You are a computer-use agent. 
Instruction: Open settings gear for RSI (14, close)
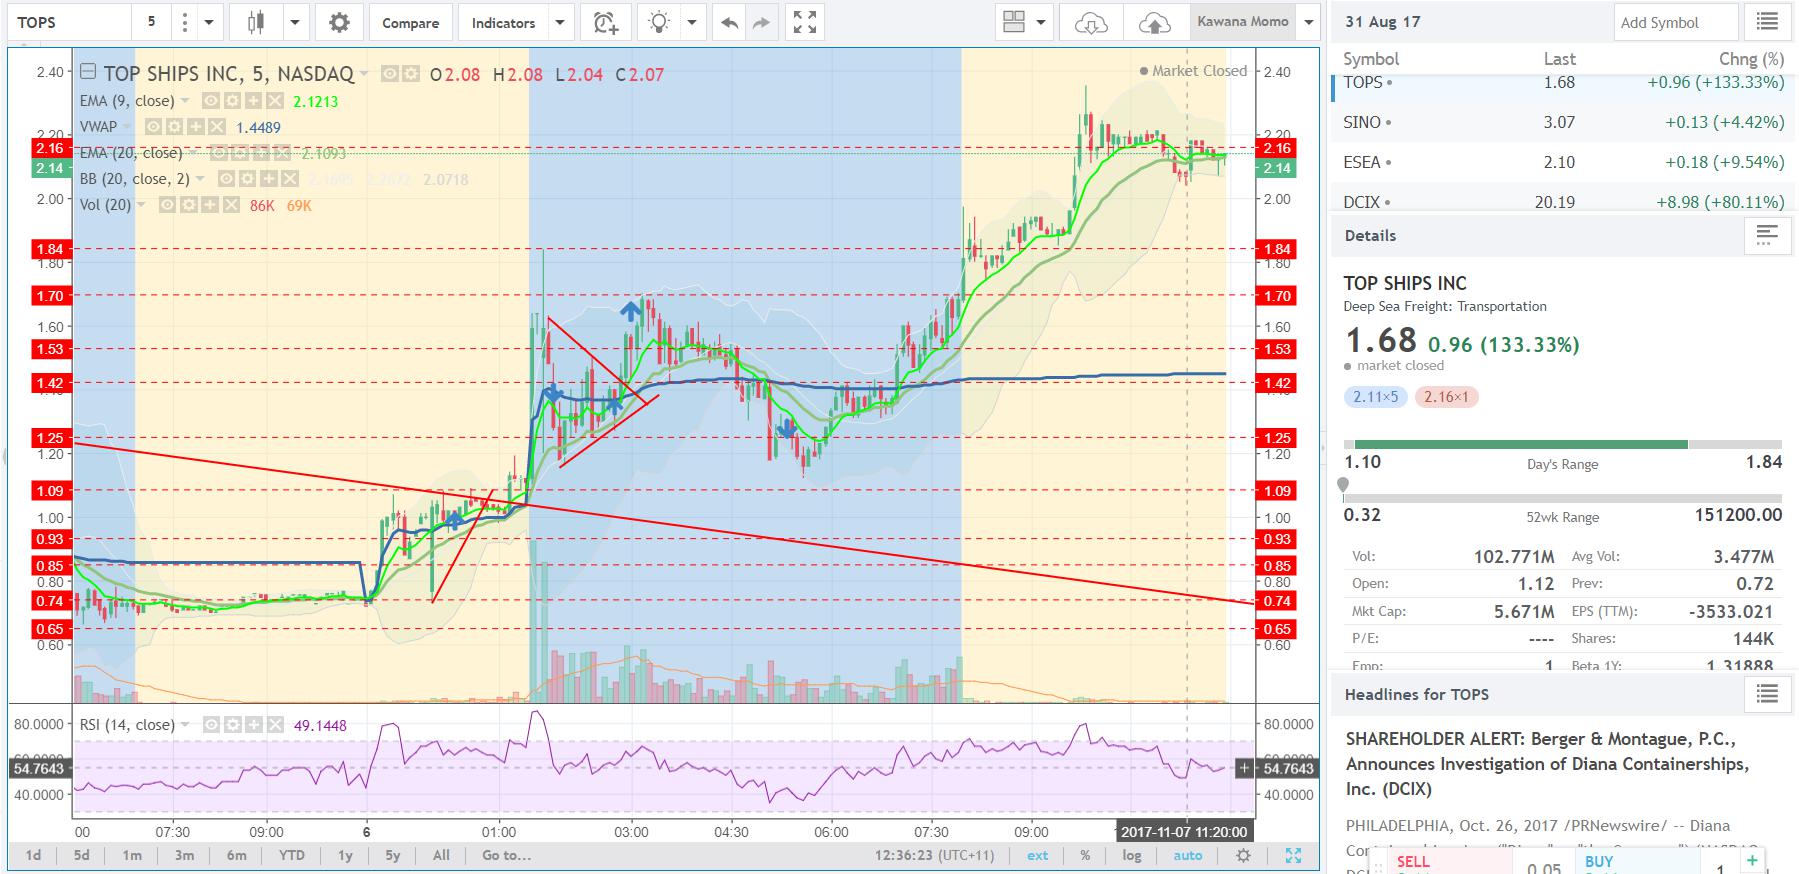pyautogui.click(x=233, y=725)
